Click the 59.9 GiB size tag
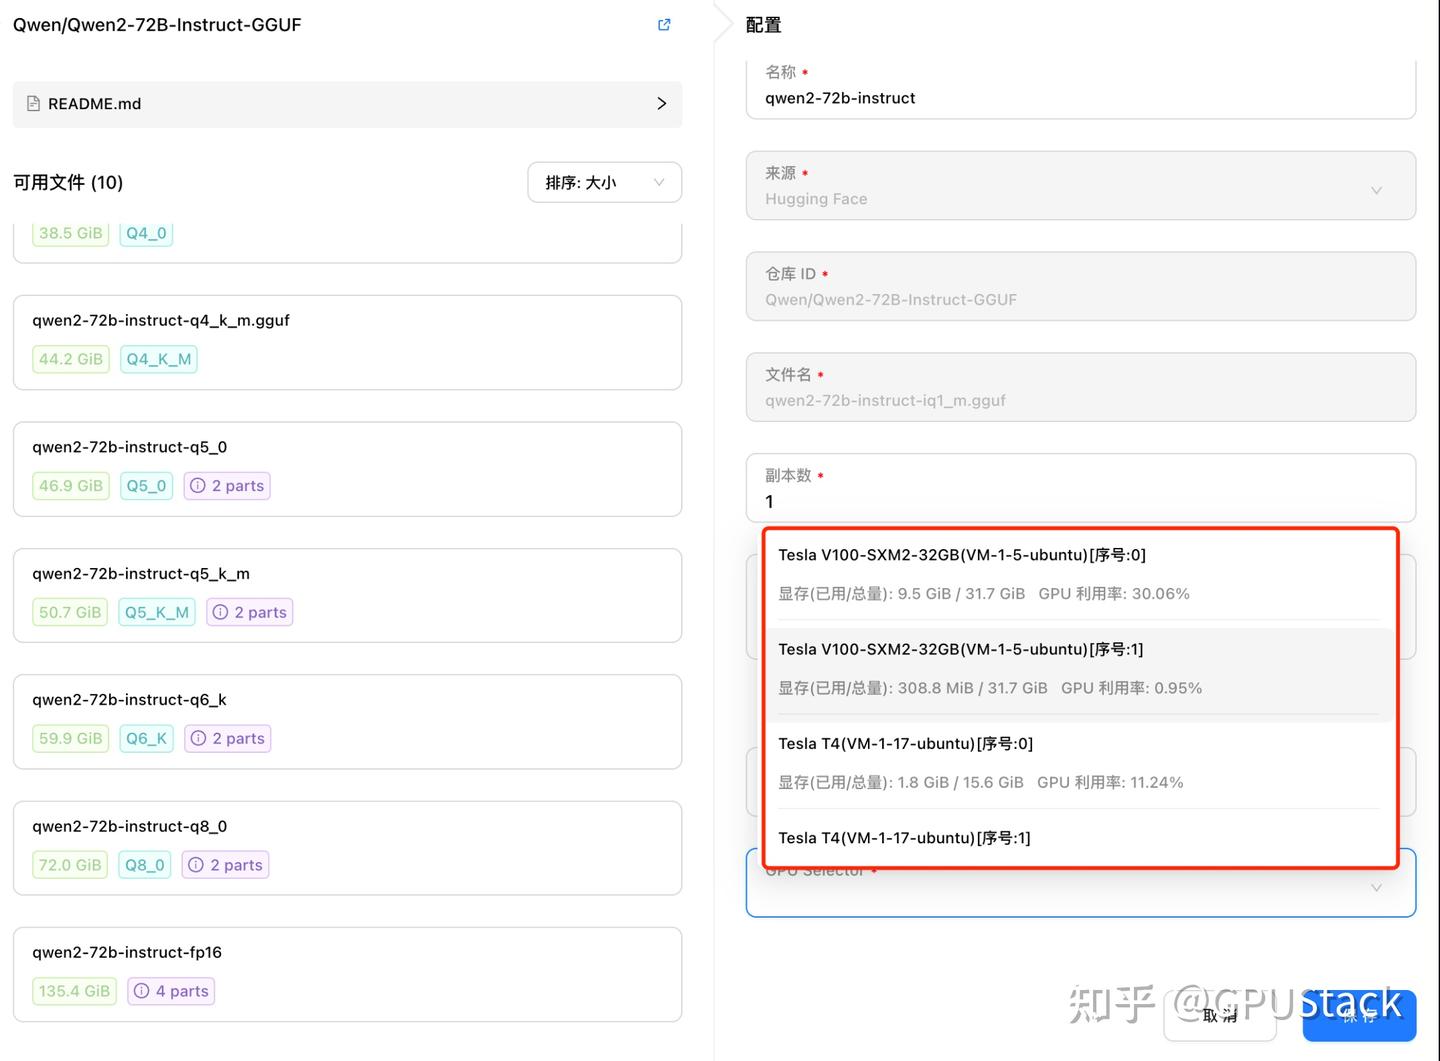1440x1061 pixels. (71, 738)
